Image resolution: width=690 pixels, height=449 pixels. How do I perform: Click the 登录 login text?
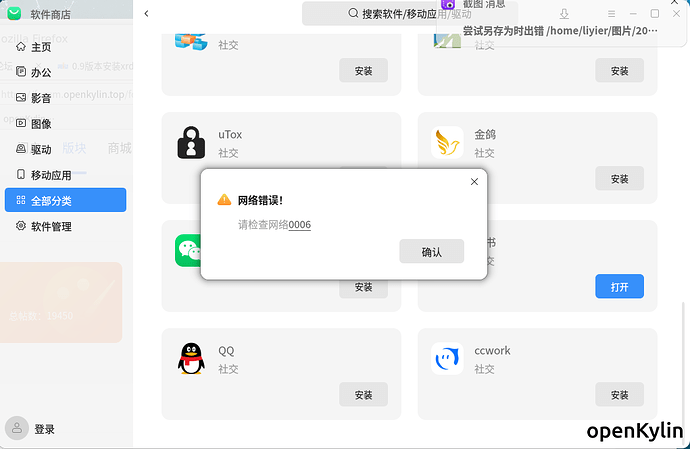[44, 429]
